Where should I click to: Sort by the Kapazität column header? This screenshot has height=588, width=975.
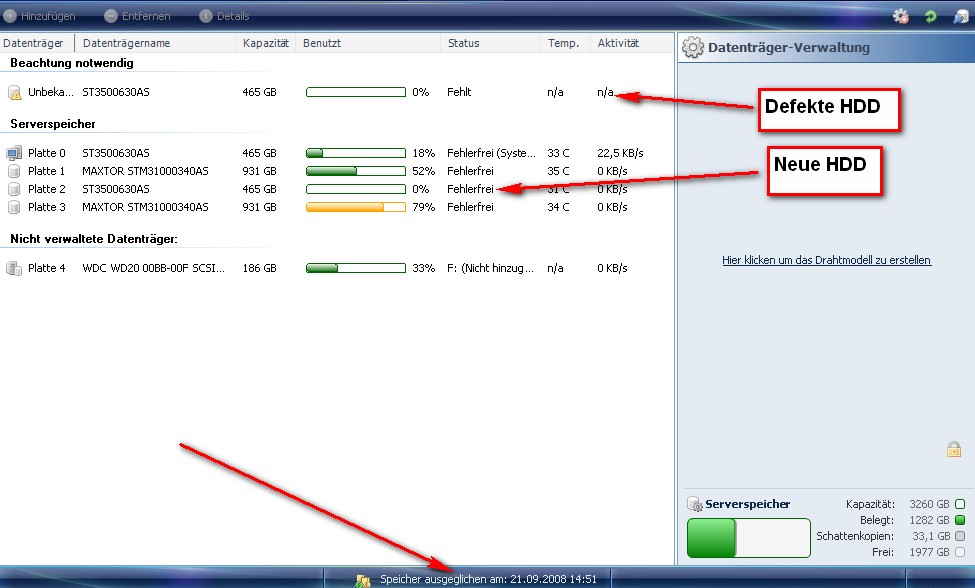click(x=265, y=43)
